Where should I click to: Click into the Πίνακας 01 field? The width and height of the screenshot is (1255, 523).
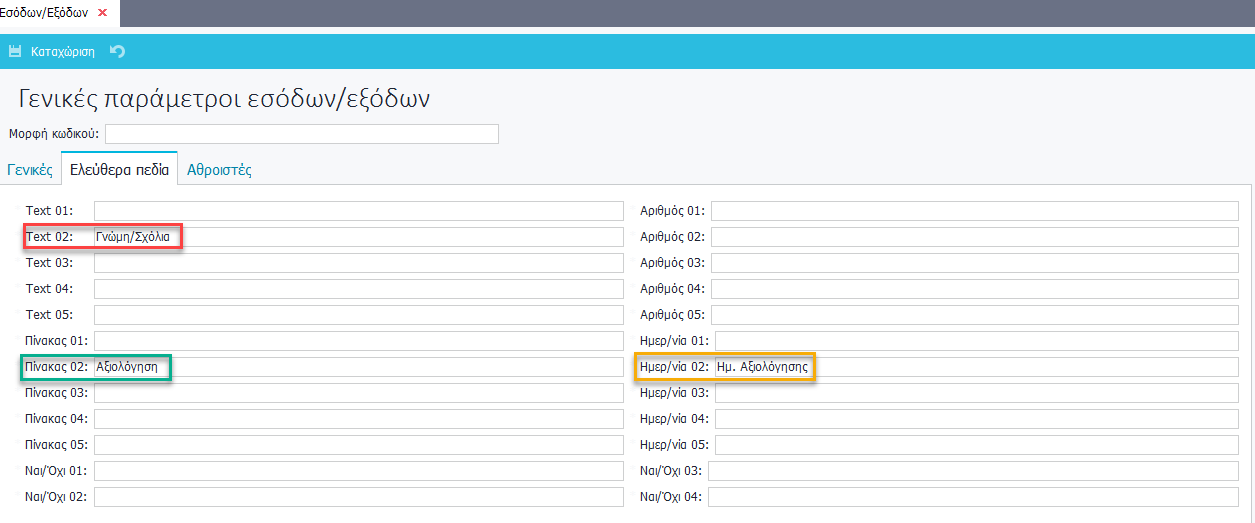pyautogui.click(x=358, y=341)
